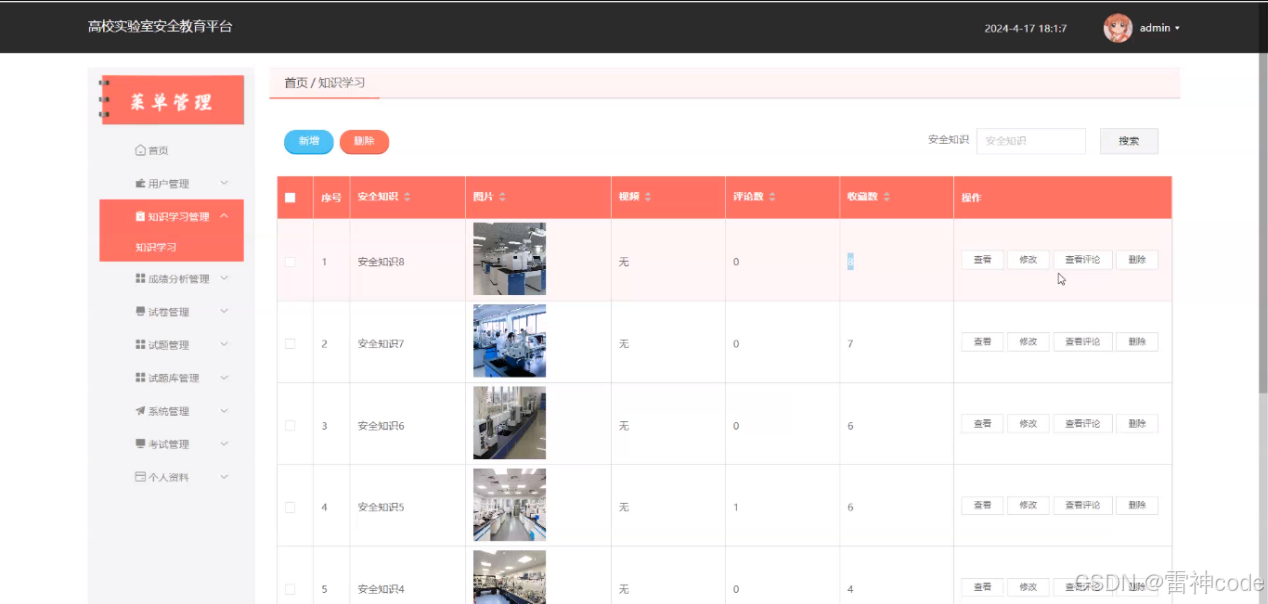Viewport: 1268px width, 604px height.
Task: Click the 安全知识 search input field
Action: click(x=1031, y=140)
